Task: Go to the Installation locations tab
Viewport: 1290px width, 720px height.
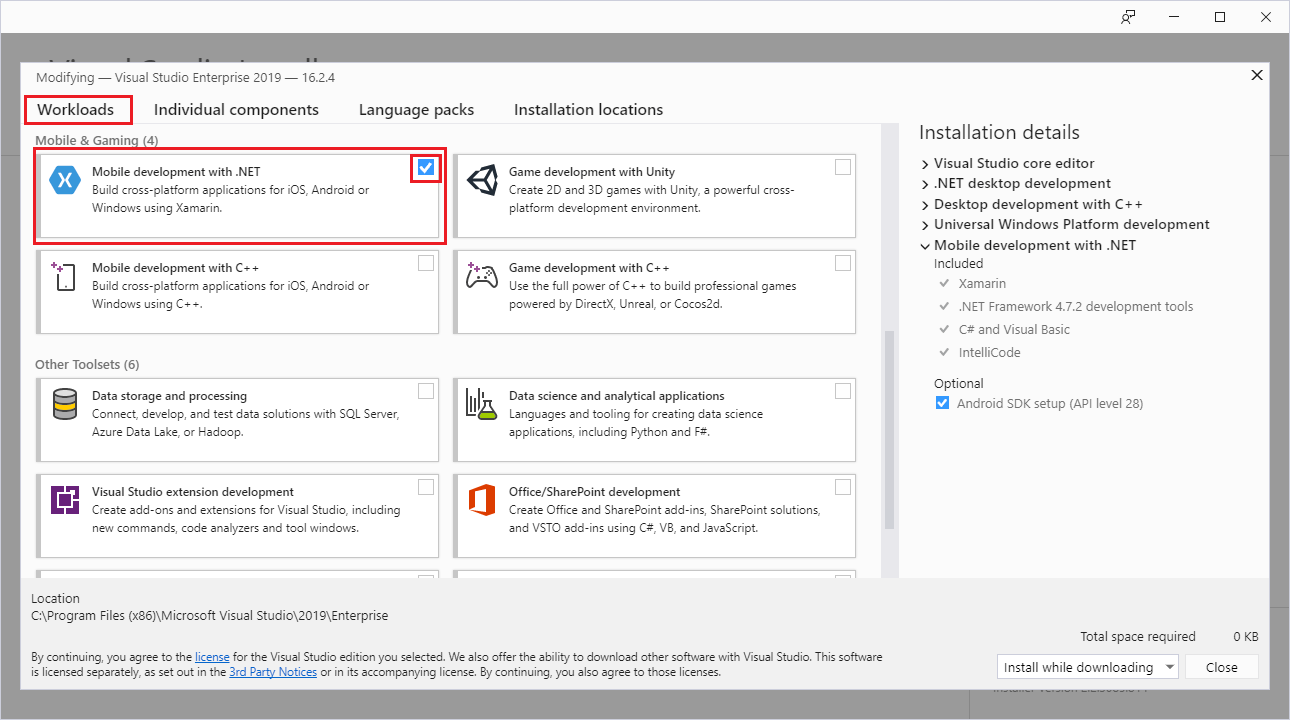Action: [x=588, y=110]
